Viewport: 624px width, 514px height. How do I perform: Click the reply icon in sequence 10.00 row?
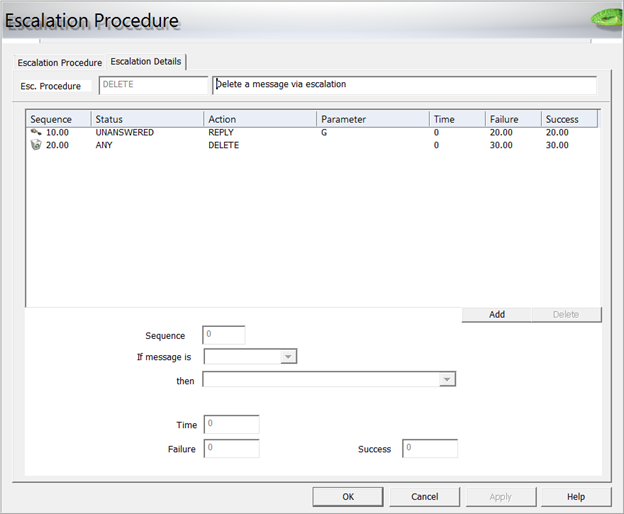36,132
